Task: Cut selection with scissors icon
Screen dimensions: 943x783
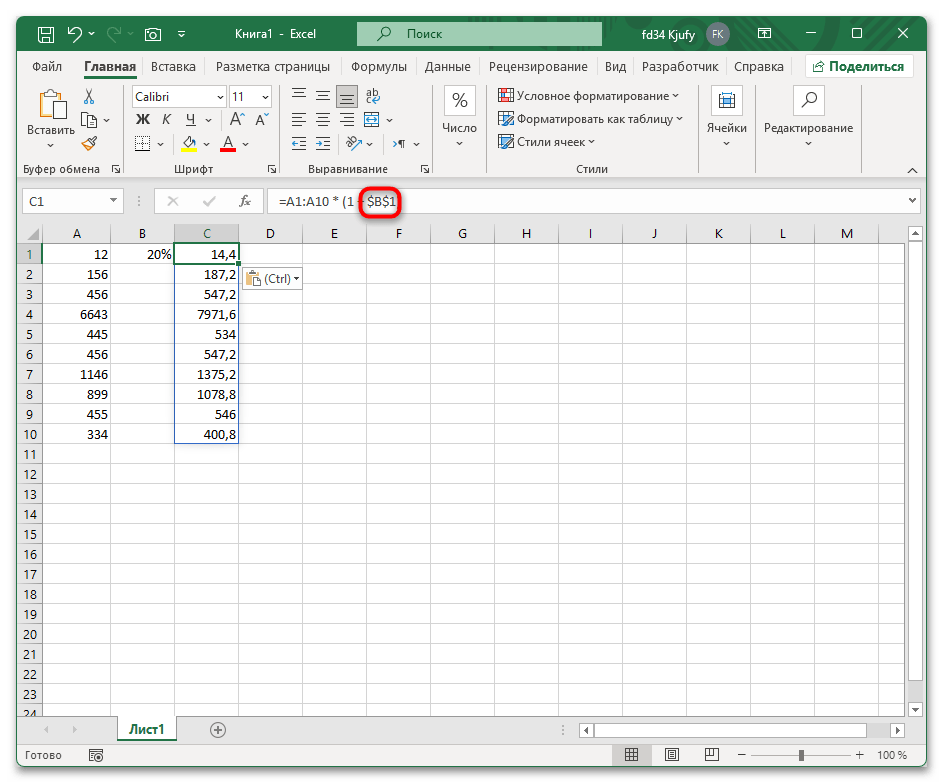Action: click(x=89, y=96)
